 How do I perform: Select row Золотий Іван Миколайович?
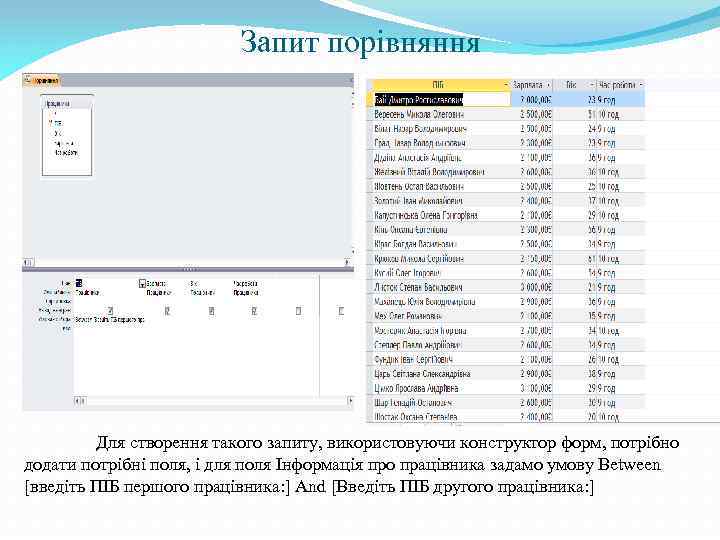(x=508, y=201)
